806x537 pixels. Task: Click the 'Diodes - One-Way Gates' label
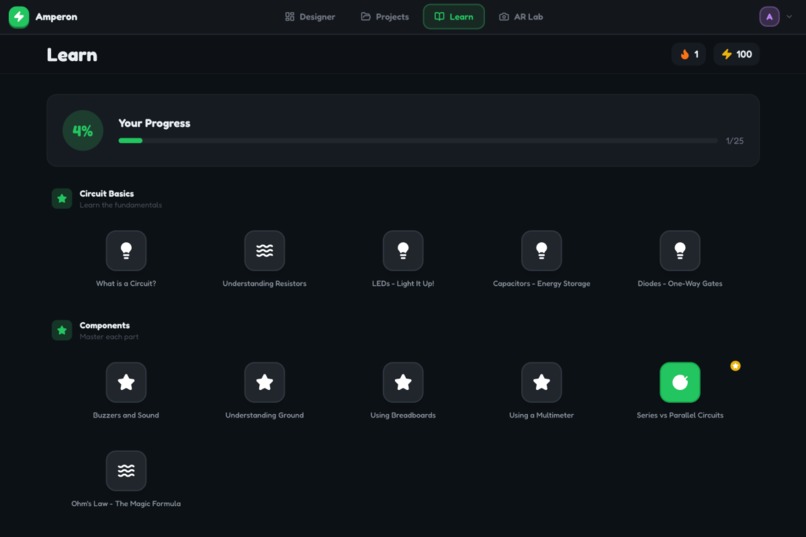(680, 284)
